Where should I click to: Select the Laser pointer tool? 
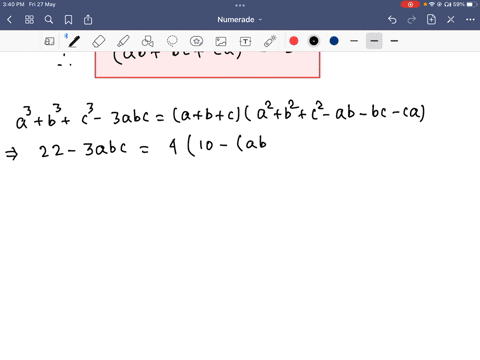coord(270,41)
